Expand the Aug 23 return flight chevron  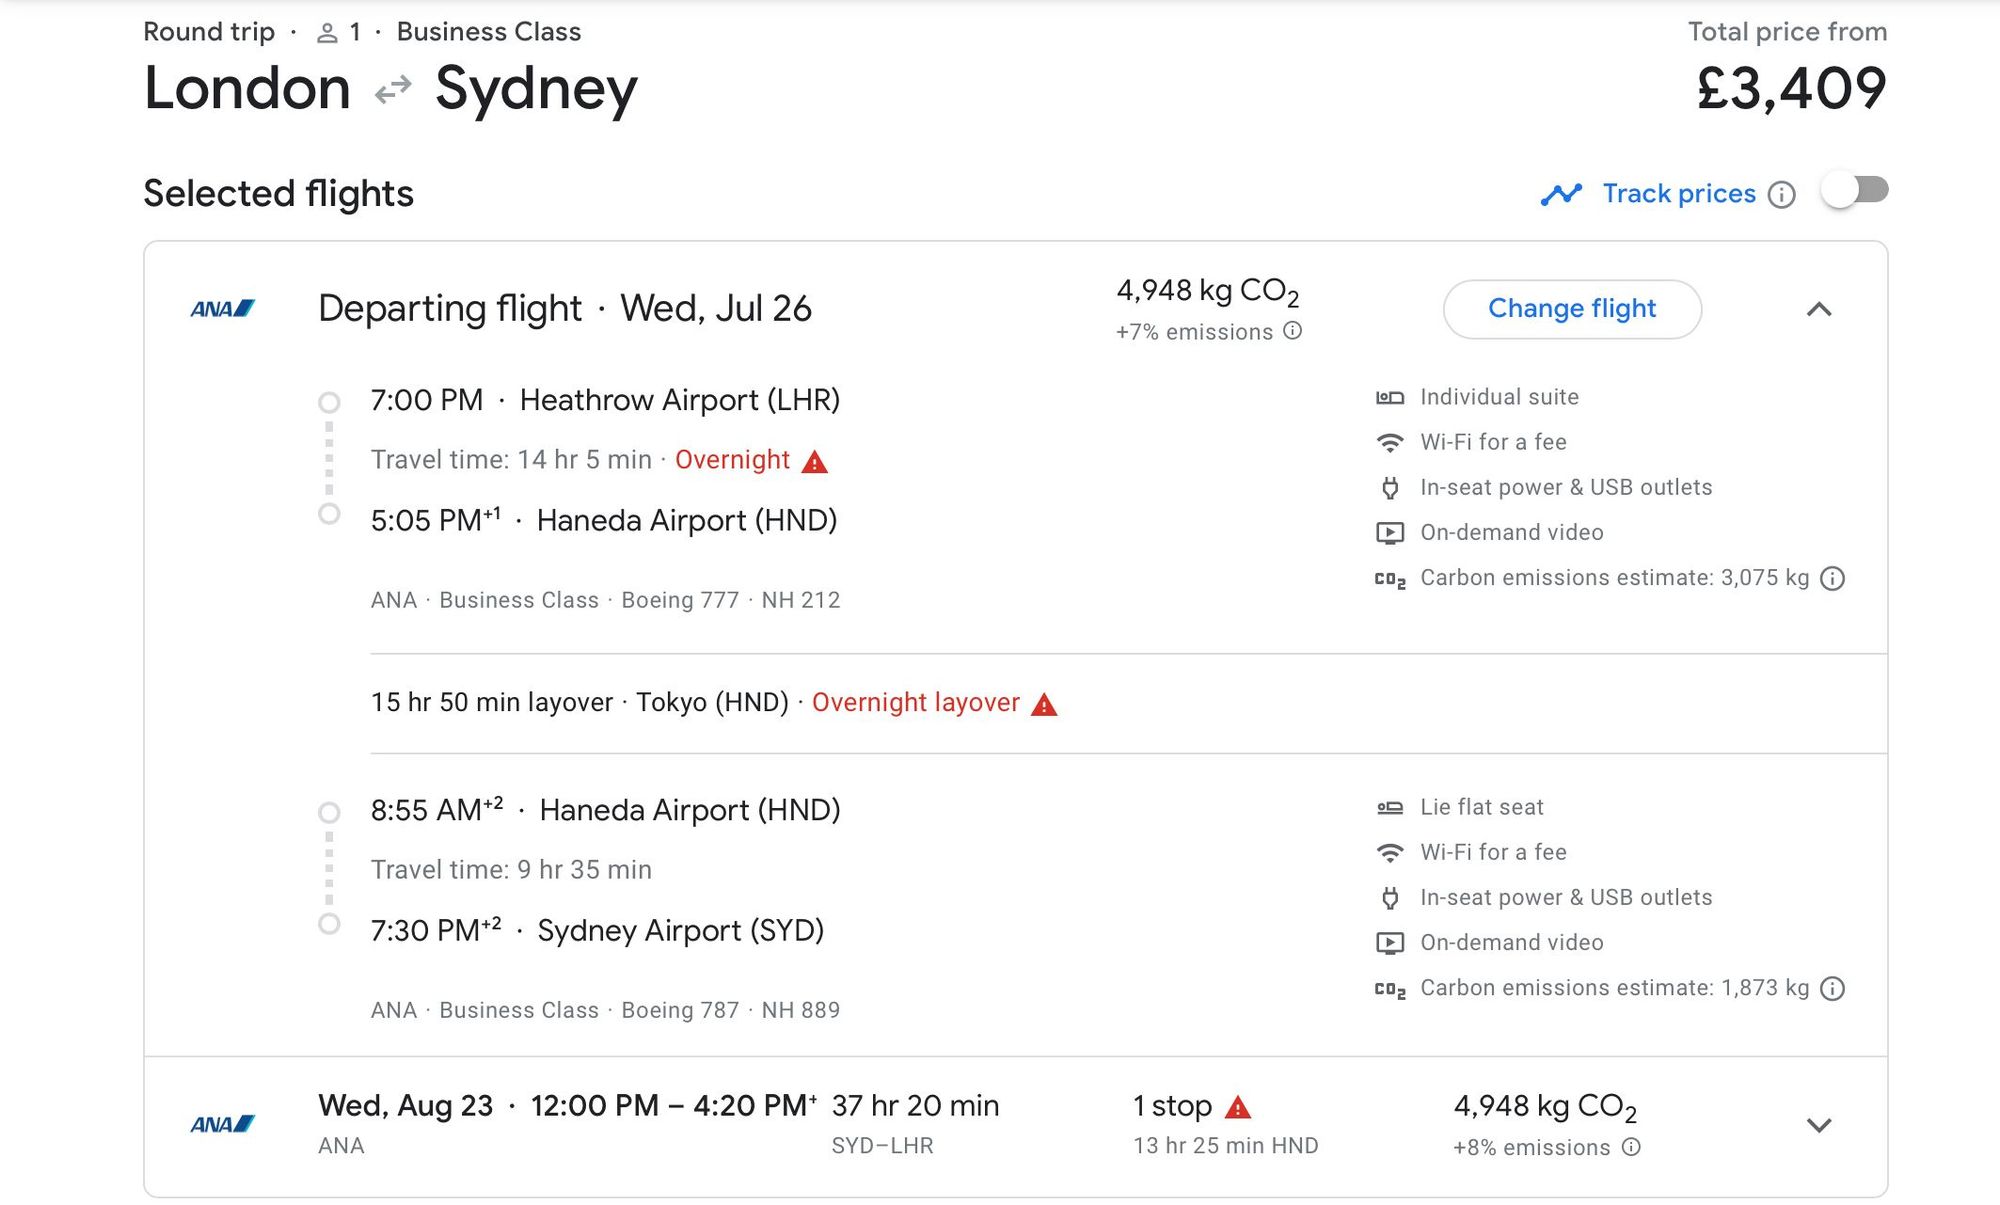point(1819,1126)
